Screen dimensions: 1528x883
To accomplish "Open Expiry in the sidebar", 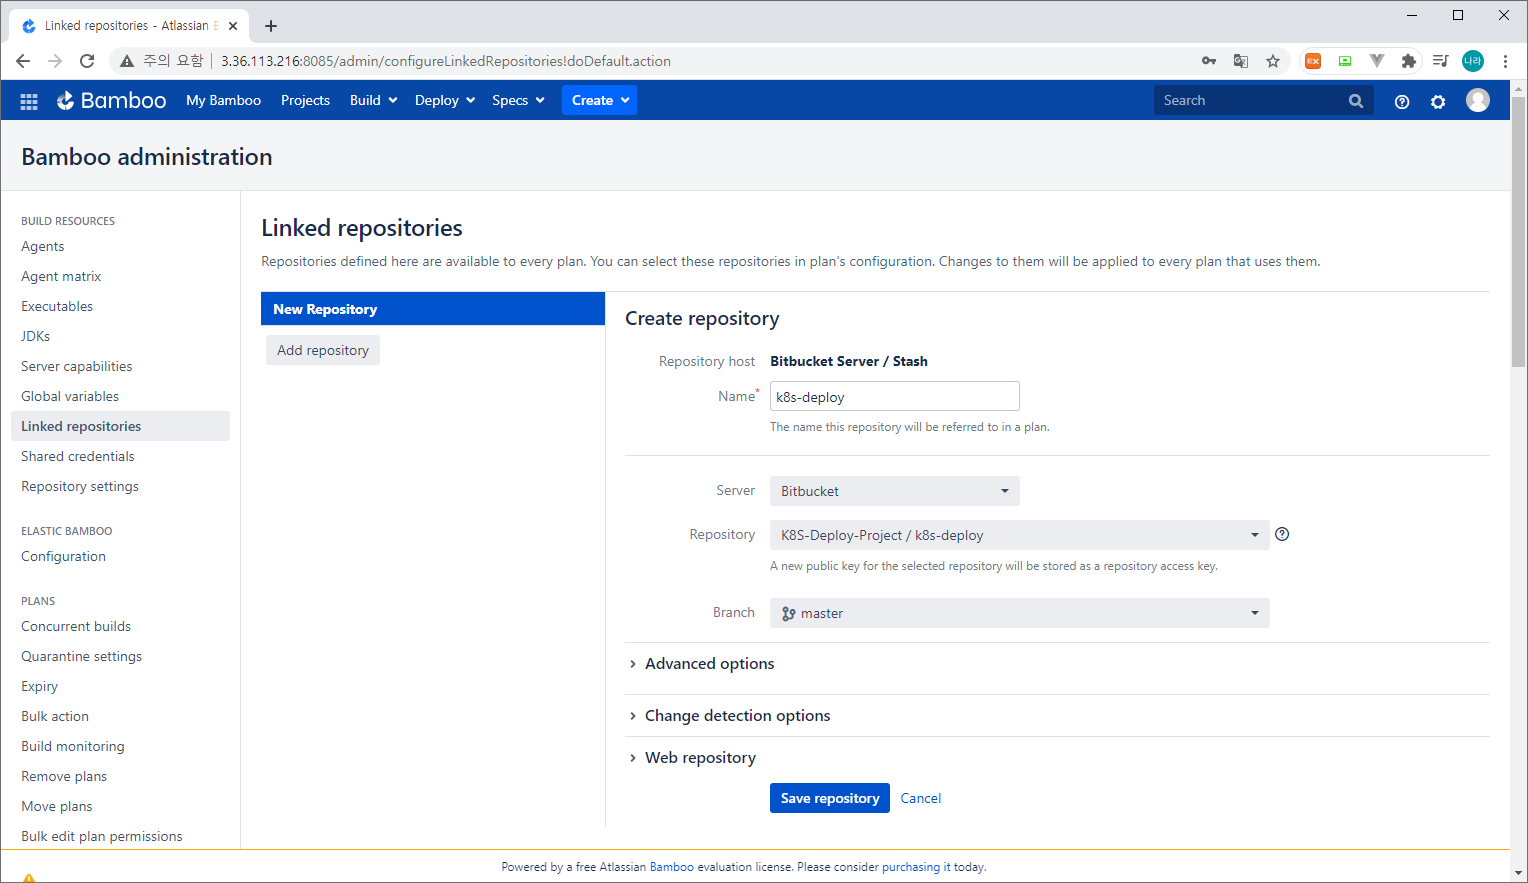I will (x=40, y=686).
